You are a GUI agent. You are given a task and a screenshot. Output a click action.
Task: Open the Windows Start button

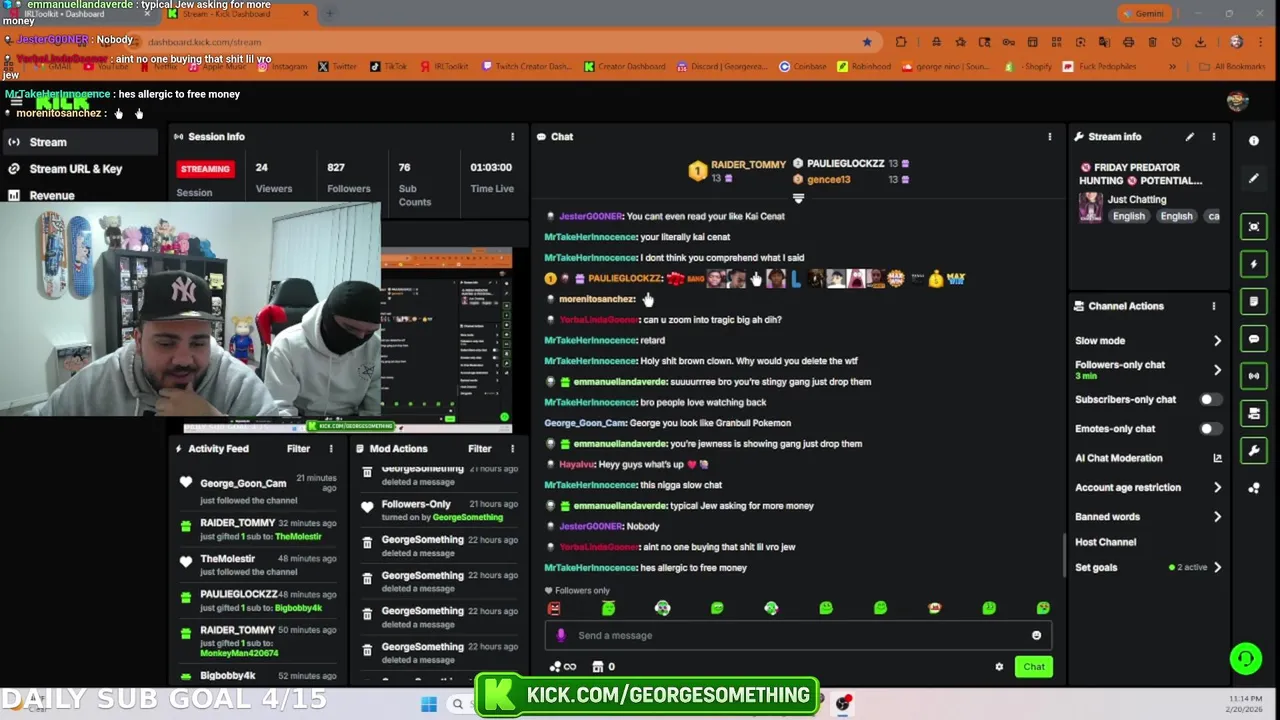coord(429,704)
